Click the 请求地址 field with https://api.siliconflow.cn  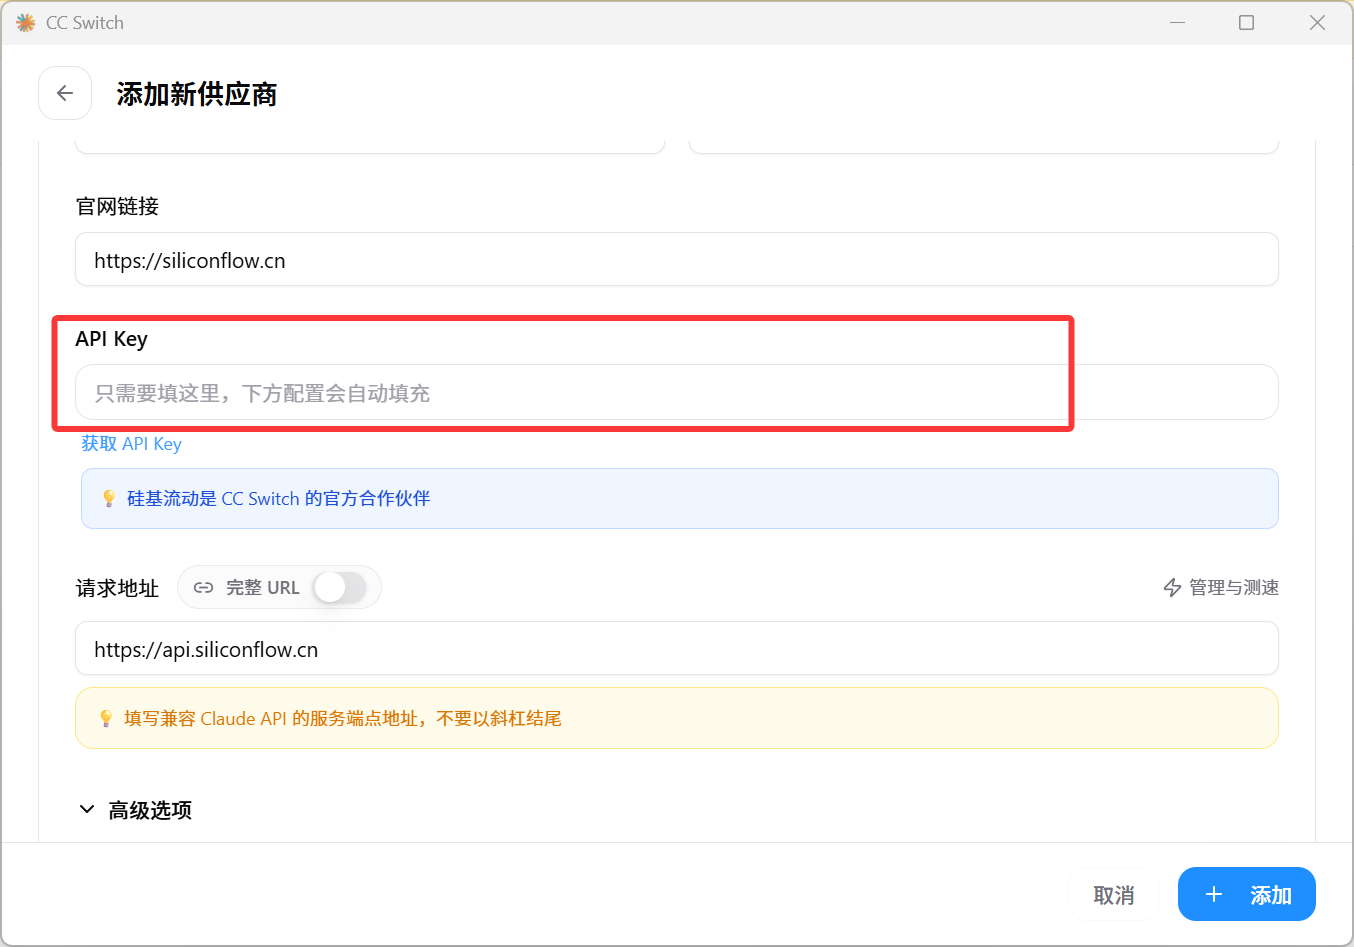pyautogui.click(x=677, y=648)
